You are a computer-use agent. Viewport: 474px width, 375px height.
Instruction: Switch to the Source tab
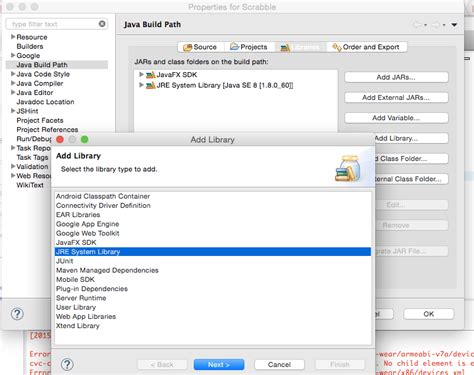[x=201, y=47]
